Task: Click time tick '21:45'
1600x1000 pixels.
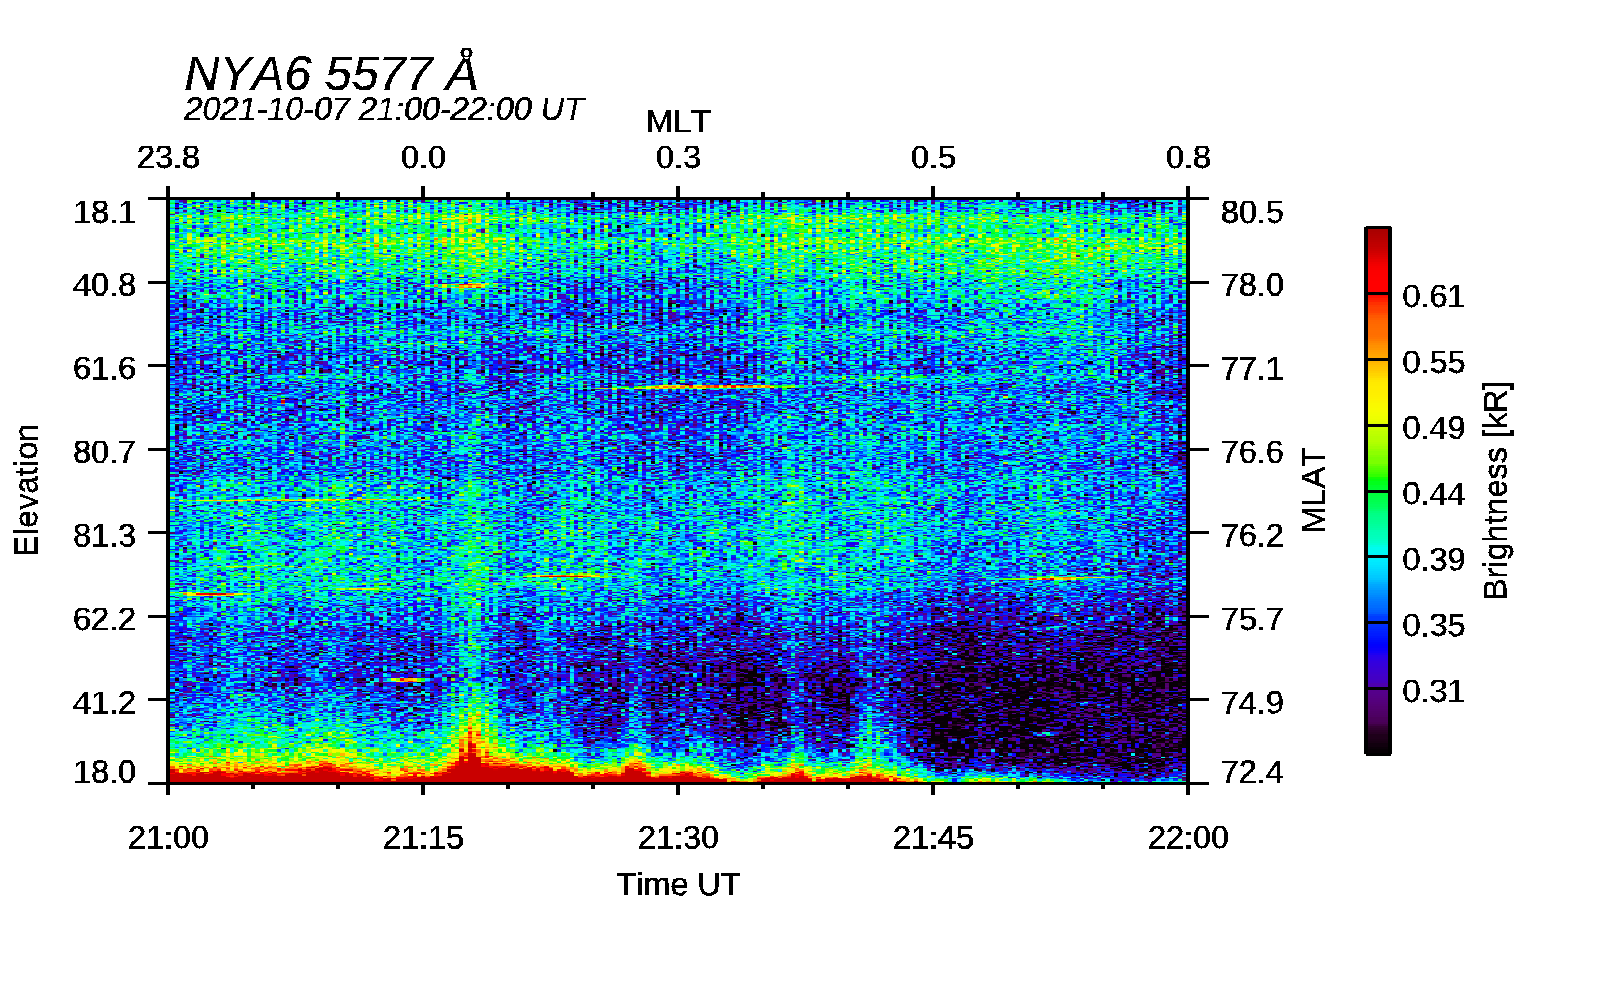Action: coord(933,838)
